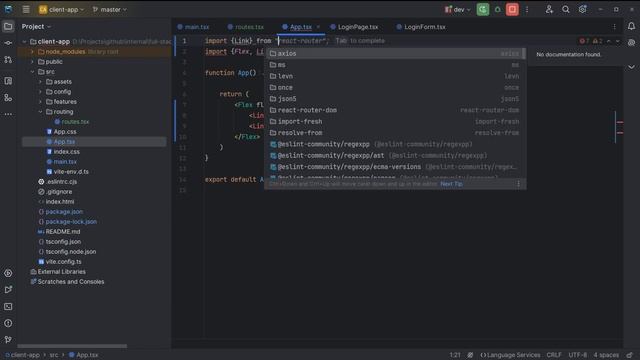This screenshot has height=360, width=640.
Task: Stop the running dev process
Action: pos(512,9)
